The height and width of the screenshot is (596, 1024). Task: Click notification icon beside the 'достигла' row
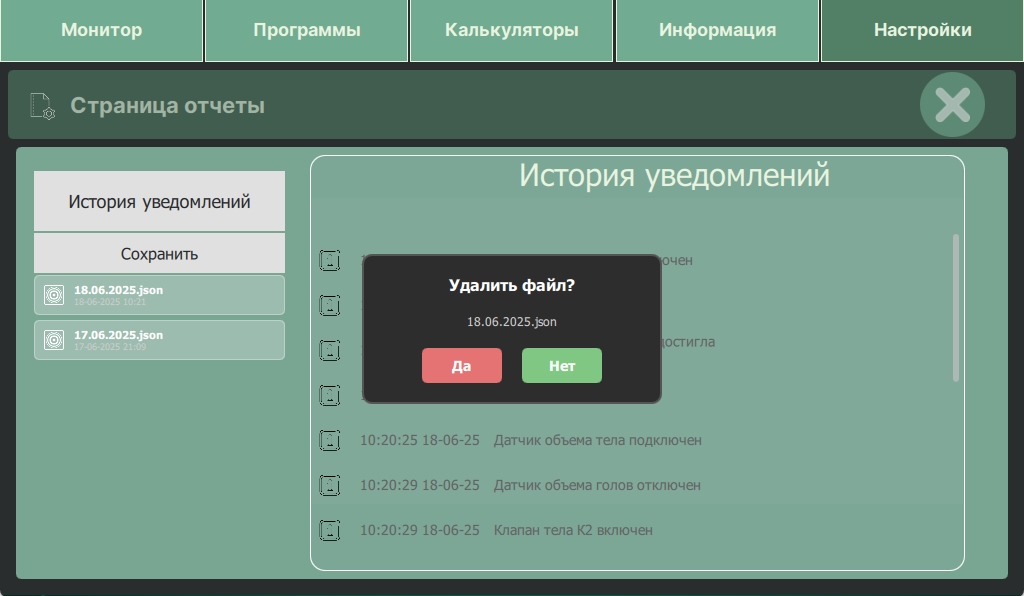tap(330, 350)
